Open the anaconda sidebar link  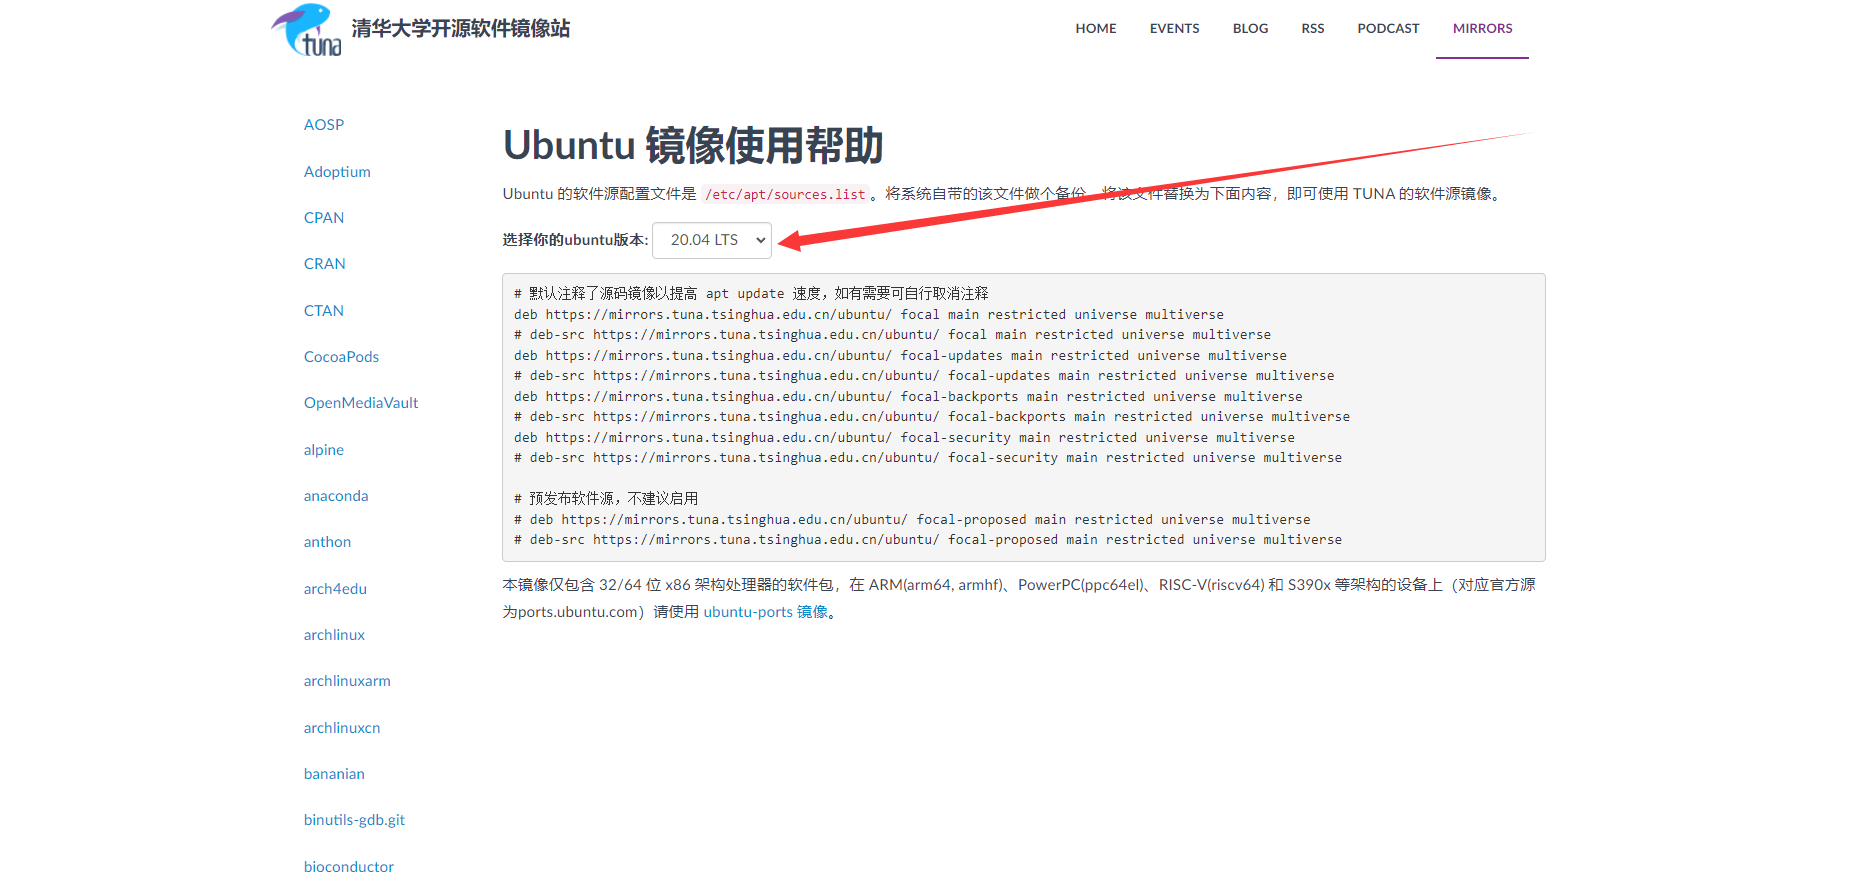336,496
